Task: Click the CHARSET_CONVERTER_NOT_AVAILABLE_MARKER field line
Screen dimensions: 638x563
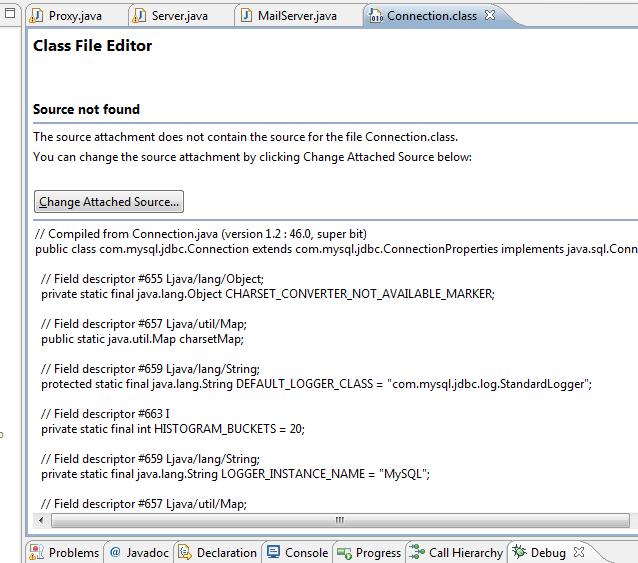Action: tap(268, 294)
